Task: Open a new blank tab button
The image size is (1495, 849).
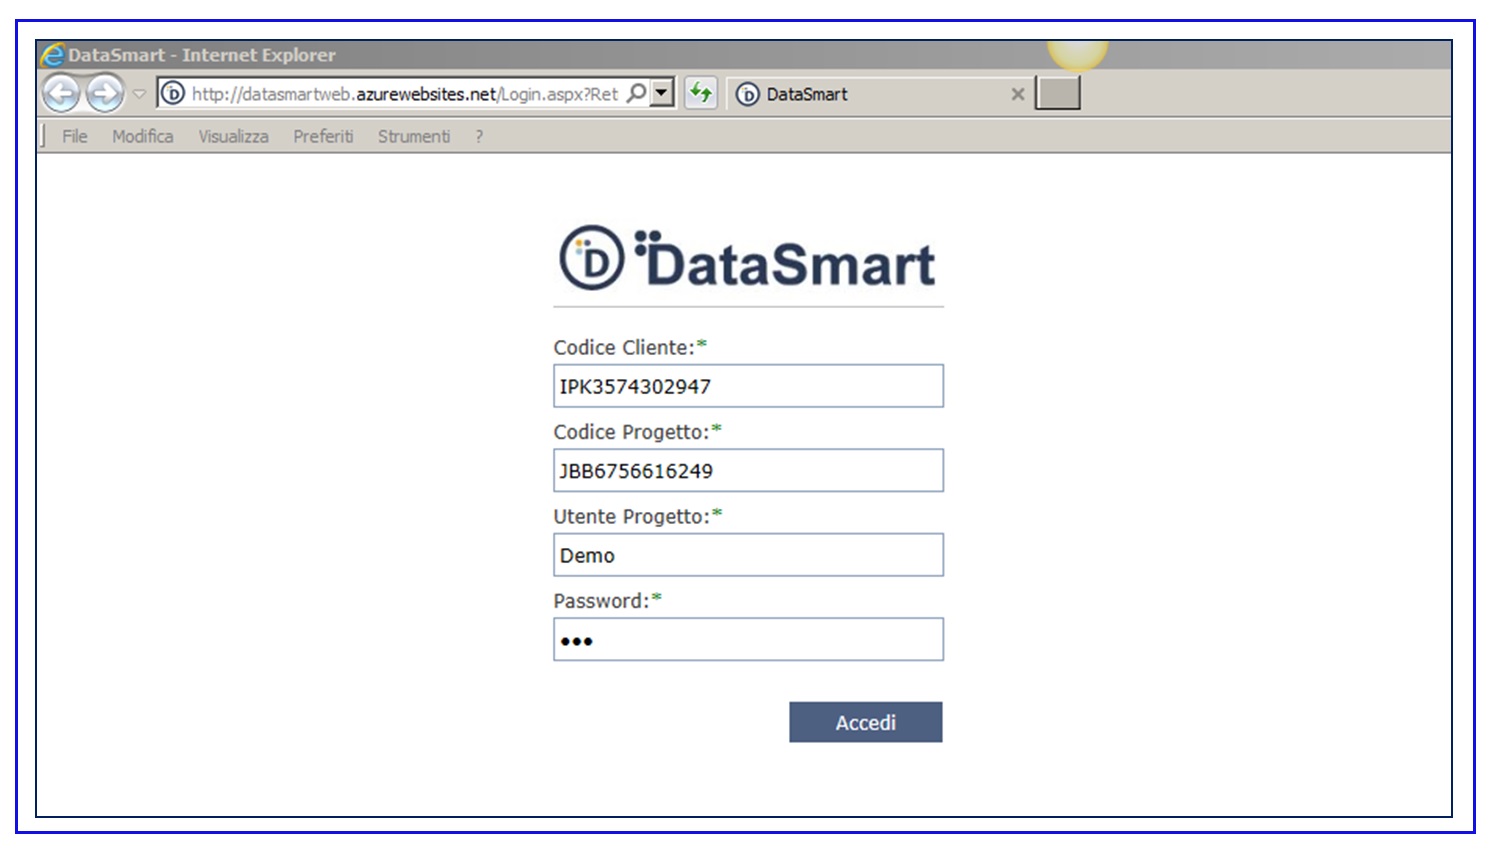Action: tap(1058, 94)
